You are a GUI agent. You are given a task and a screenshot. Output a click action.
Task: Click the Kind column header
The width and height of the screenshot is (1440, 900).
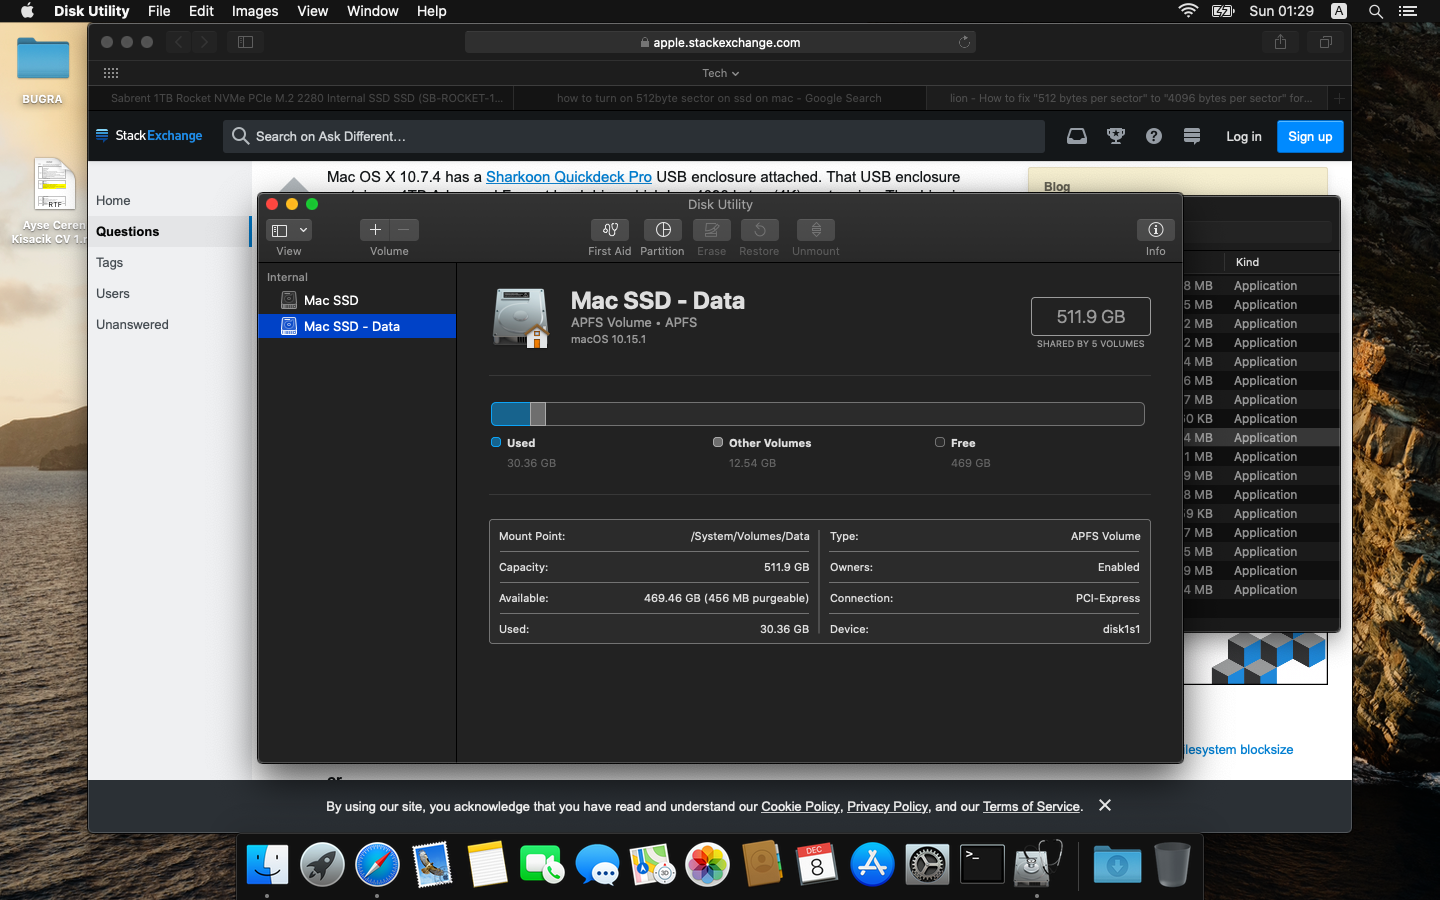(1247, 262)
